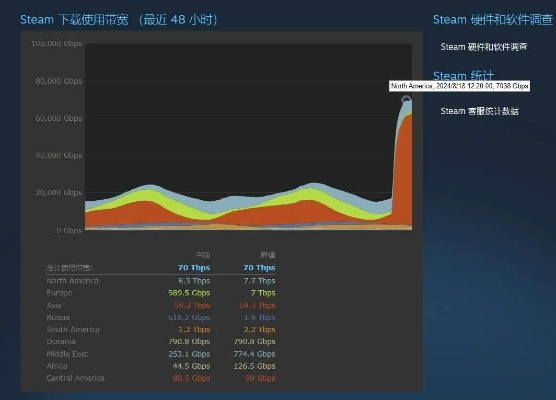The width and height of the screenshot is (556, 400).
Task: Click the Steam 下载使用带宽 title
Action: [x=118, y=20]
